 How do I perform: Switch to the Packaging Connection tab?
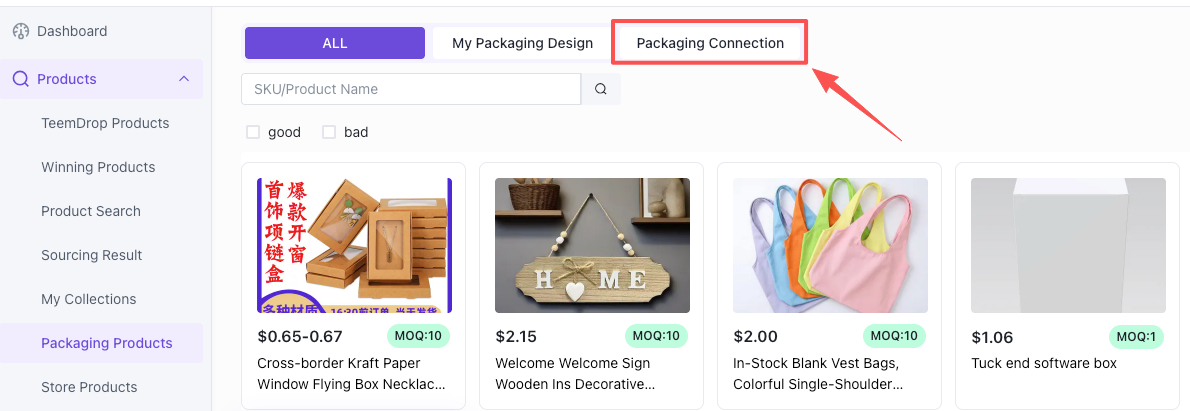[710, 43]
